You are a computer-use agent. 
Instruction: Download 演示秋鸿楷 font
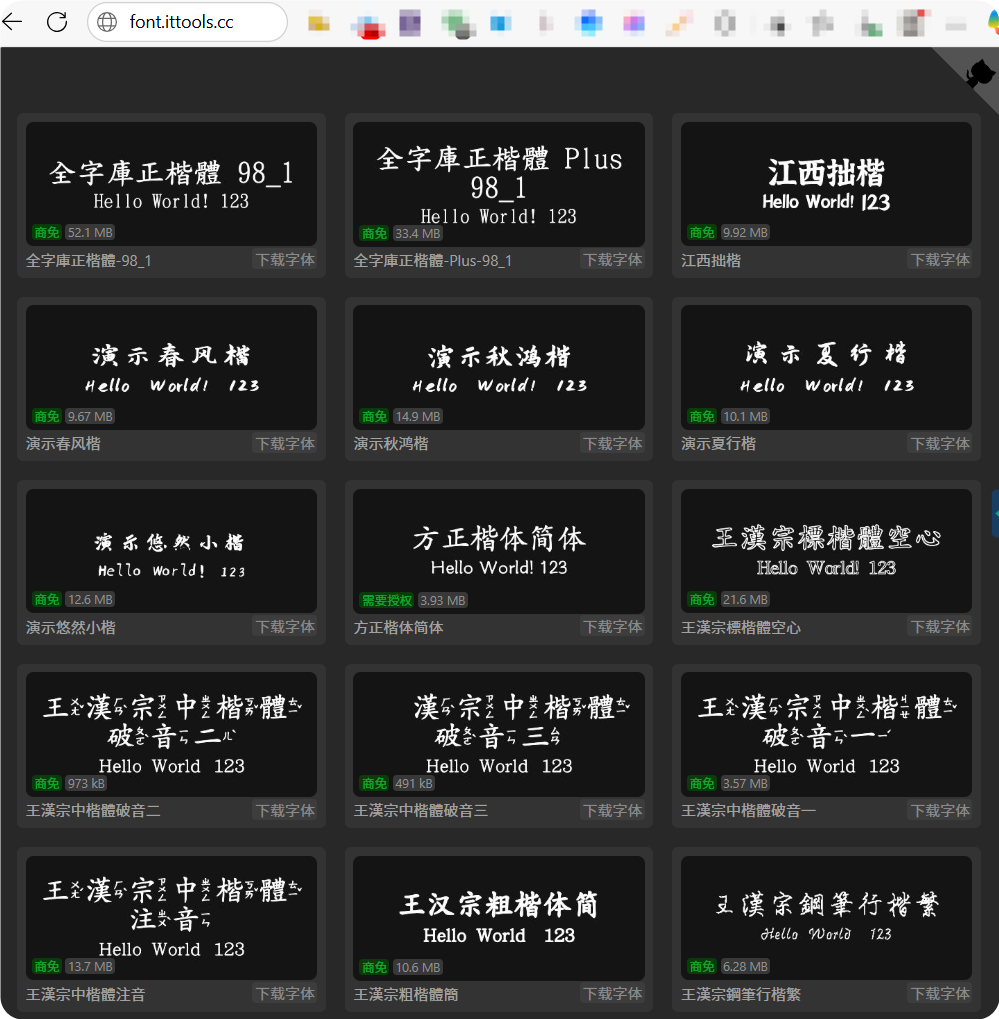pyautogui.click(x=612, y=444)
